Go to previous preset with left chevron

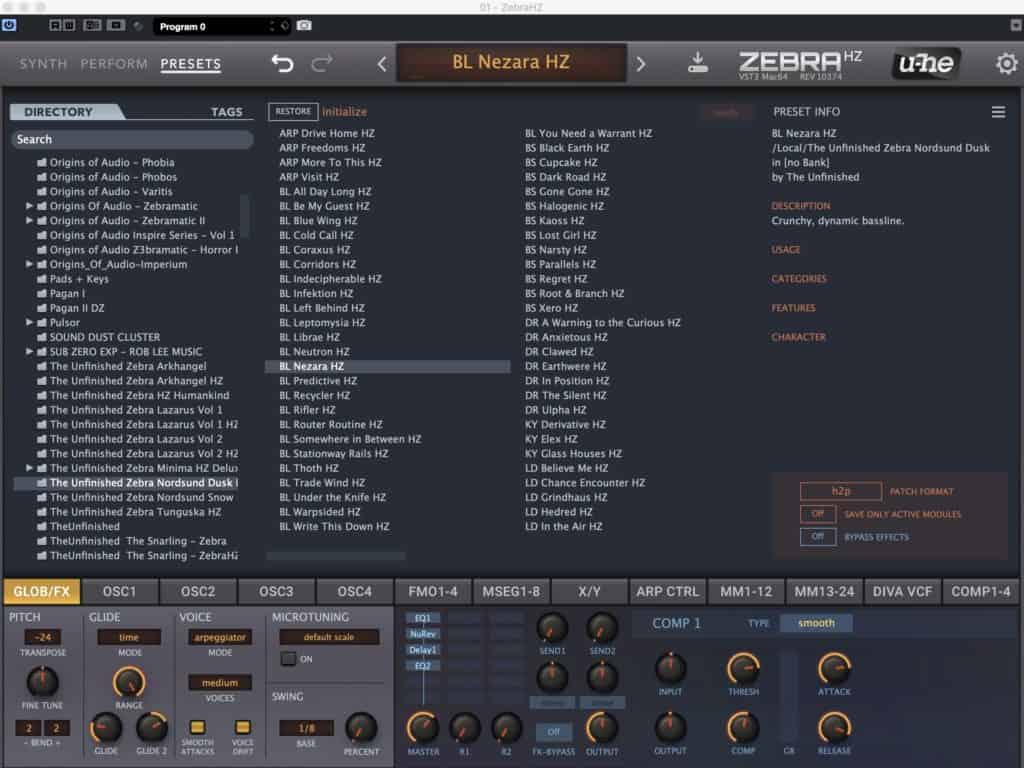click(x=382, y=64)
